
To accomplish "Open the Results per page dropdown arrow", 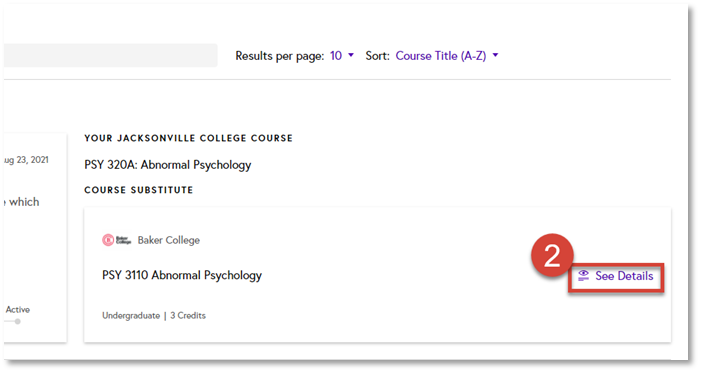I will click(x=351, y=55).
